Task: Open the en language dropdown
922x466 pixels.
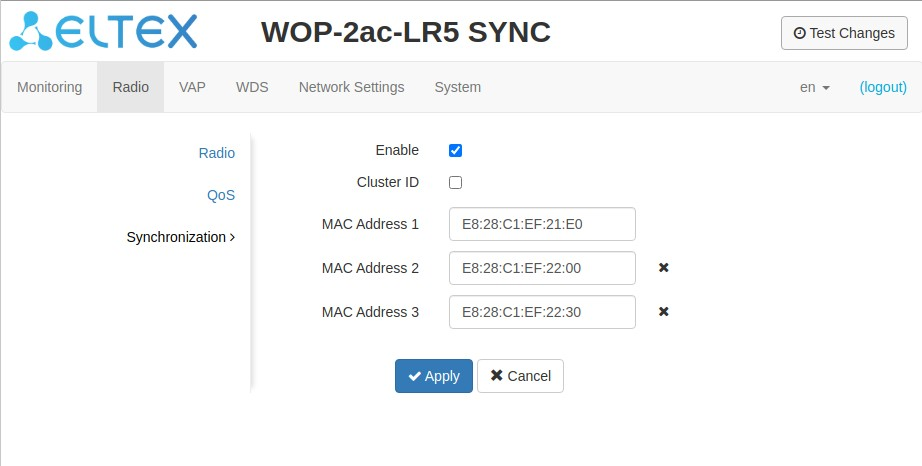Action: [815, 87]
